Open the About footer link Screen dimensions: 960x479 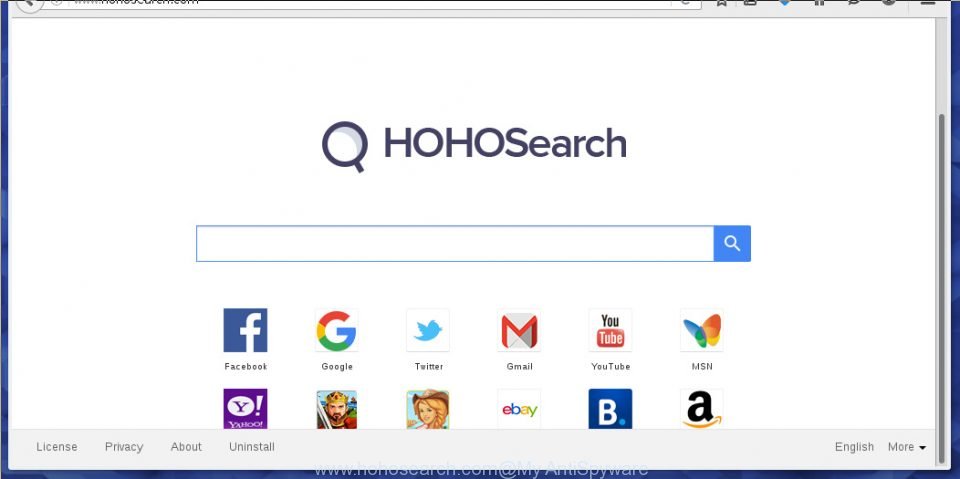[x=186, y=447]
